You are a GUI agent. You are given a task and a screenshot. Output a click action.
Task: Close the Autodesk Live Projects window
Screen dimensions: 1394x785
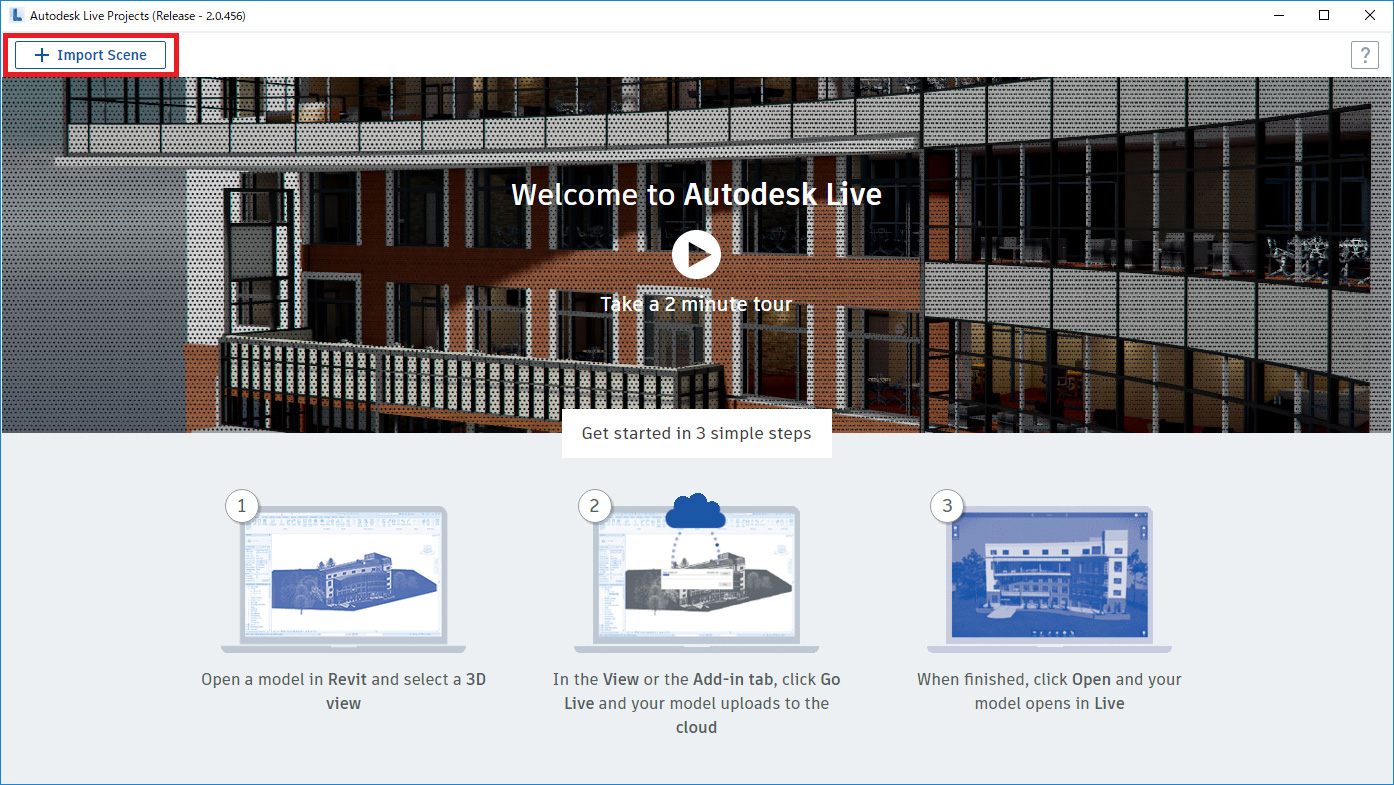[x=1370, y=16]
